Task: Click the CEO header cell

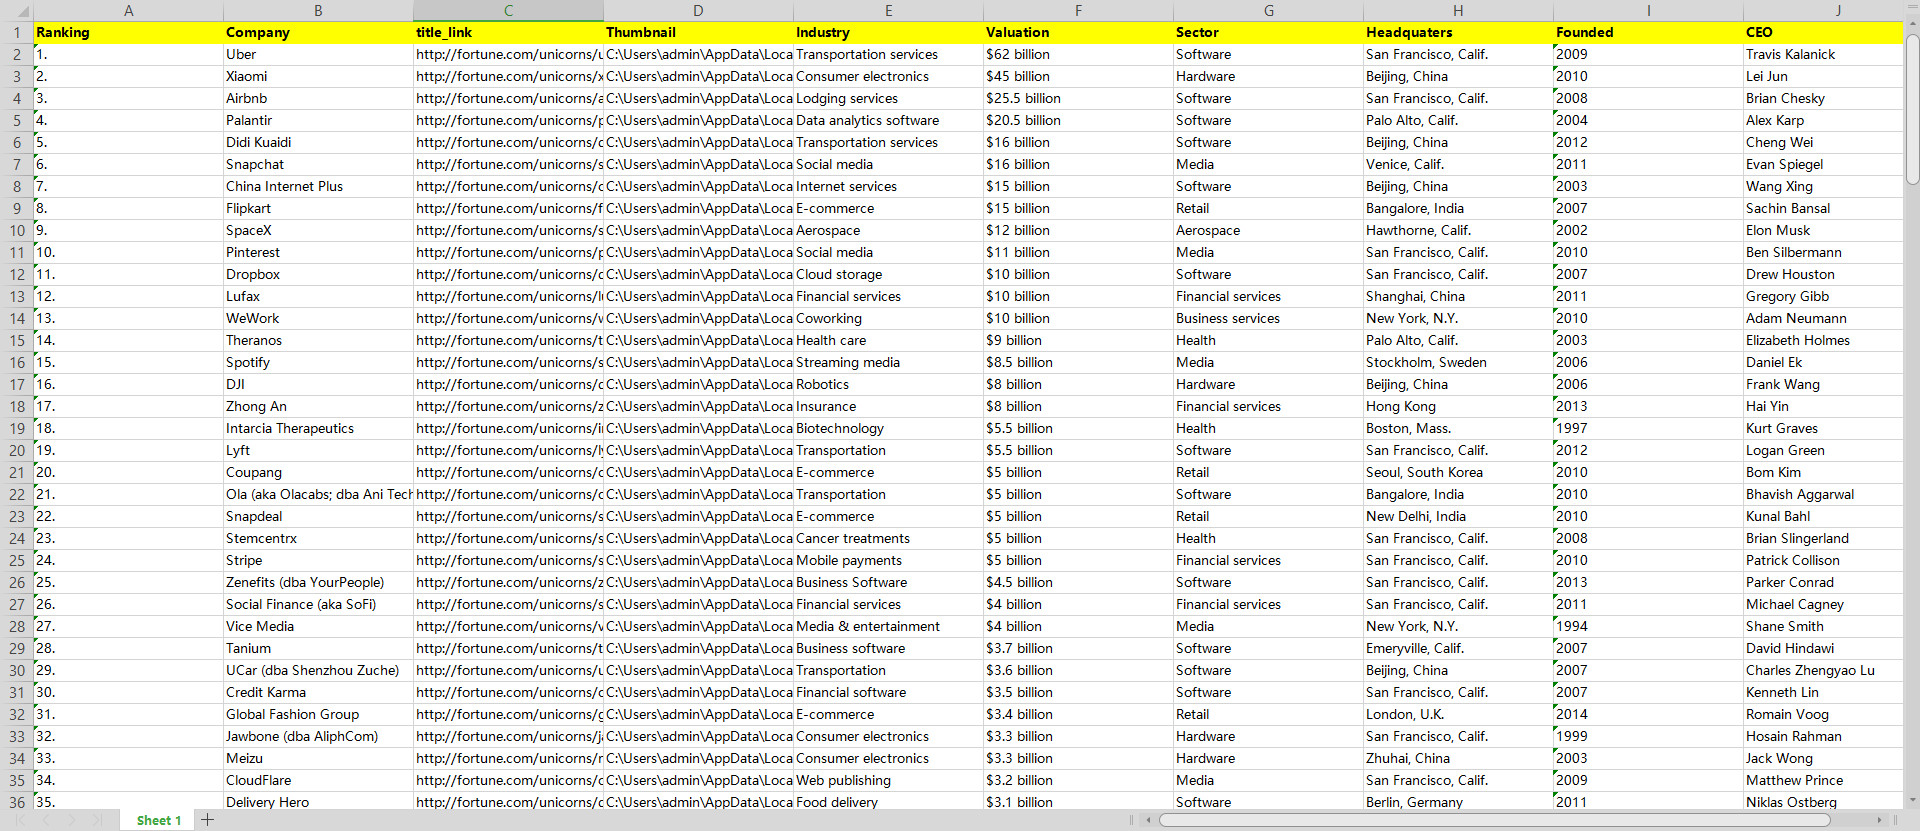Action: [x=1823, y=32]
